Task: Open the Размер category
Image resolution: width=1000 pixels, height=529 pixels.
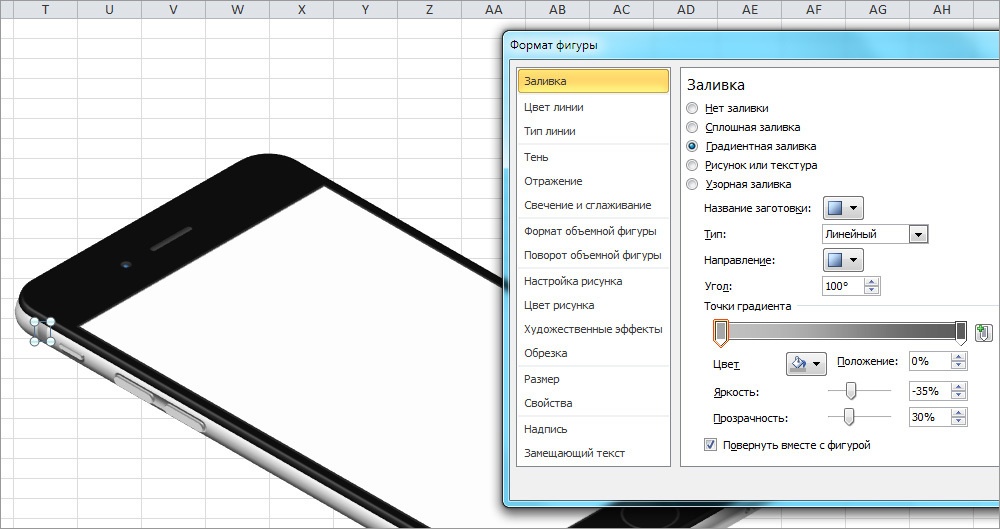Action: [x=541, y=379]
